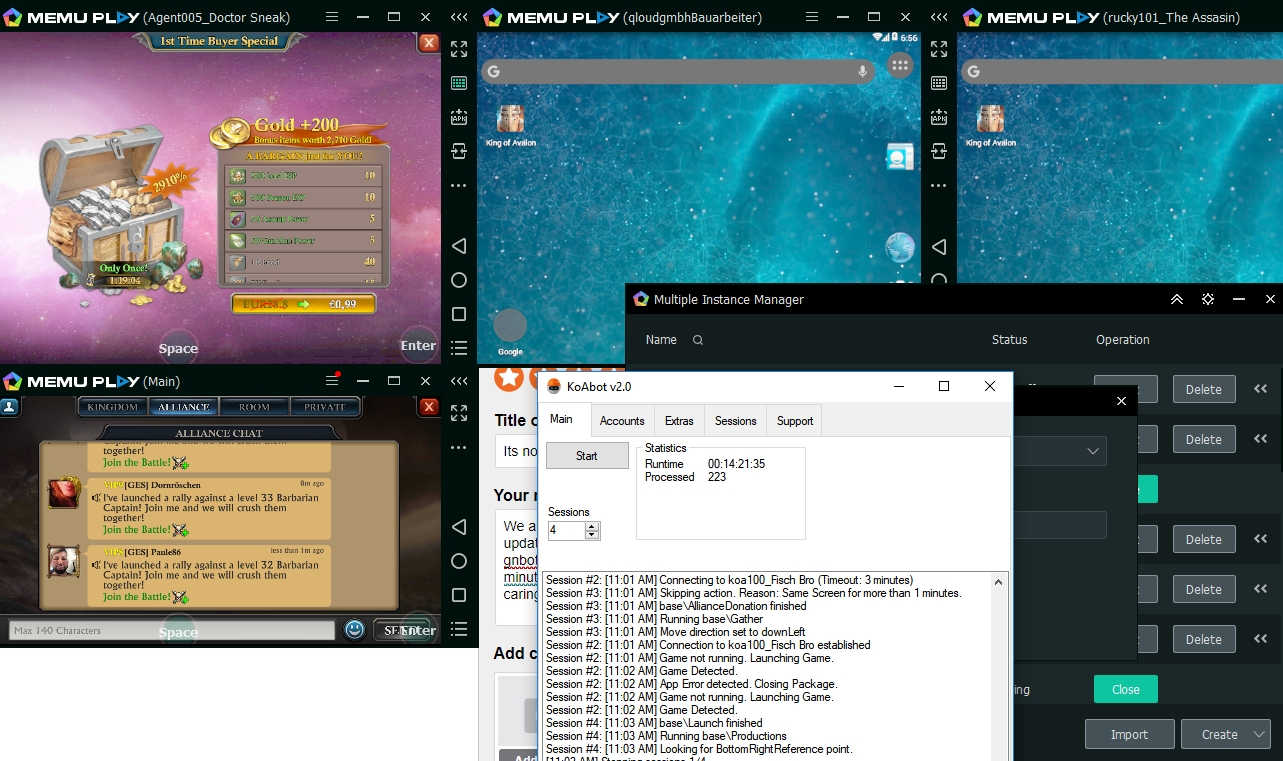Toggle fullscreen in Agent005_Doctor Sneak window sidebar

459,49
